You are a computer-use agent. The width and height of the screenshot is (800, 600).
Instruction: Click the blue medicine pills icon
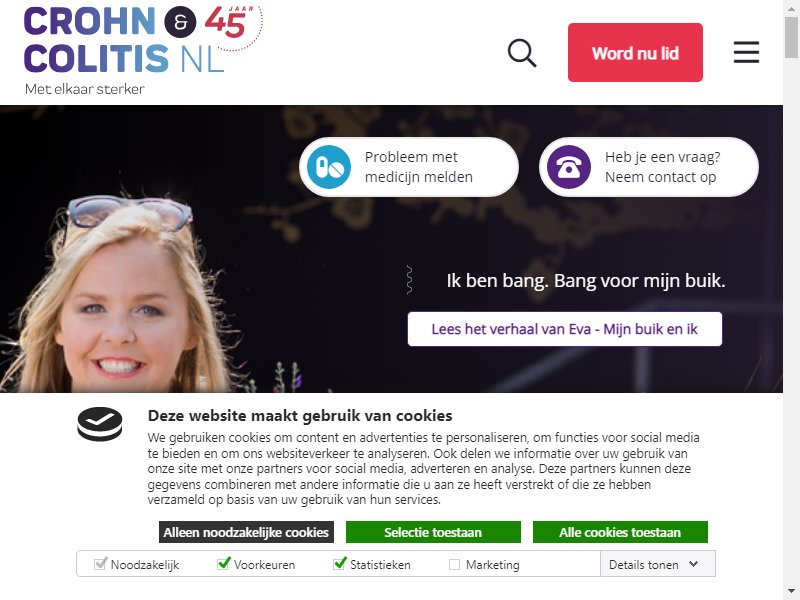329,167
